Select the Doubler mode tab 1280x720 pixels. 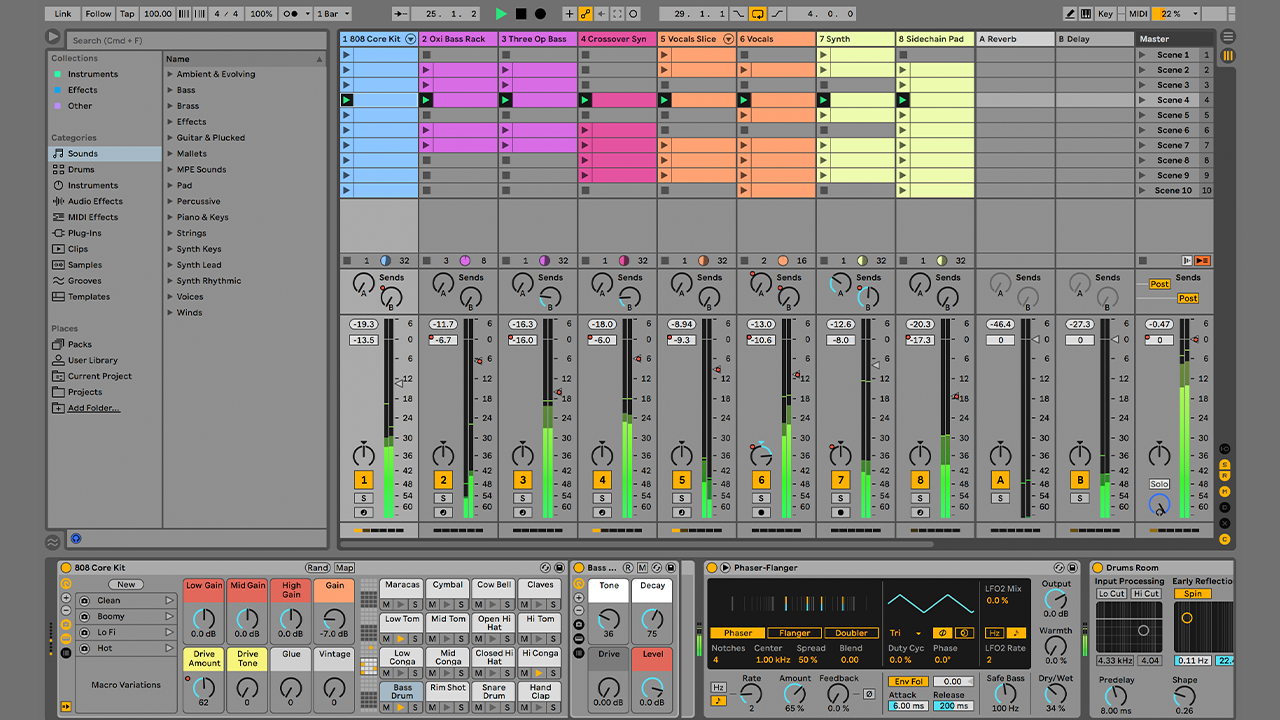tap(850, 633)
